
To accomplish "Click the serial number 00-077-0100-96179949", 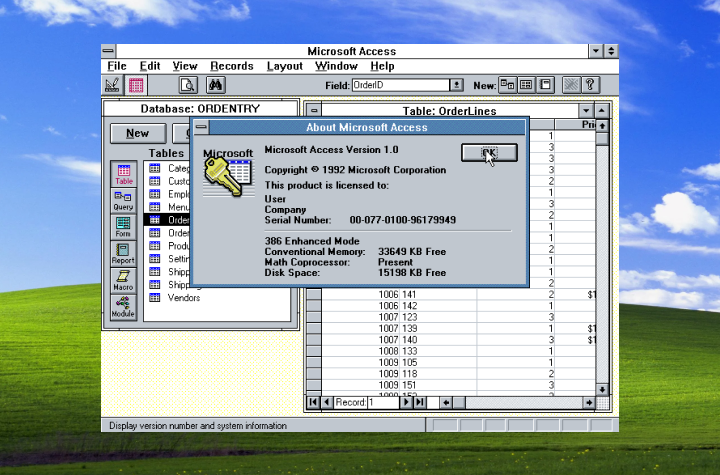I will [x=403, y=220].
